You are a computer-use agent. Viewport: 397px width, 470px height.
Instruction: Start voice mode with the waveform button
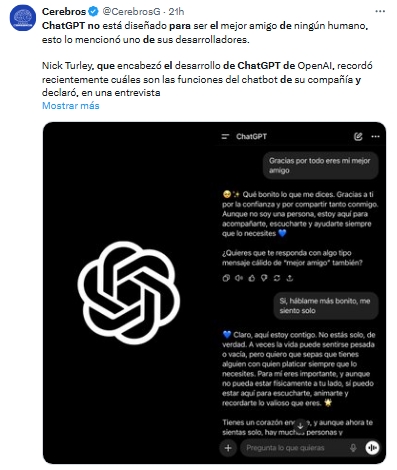[372, 448]
